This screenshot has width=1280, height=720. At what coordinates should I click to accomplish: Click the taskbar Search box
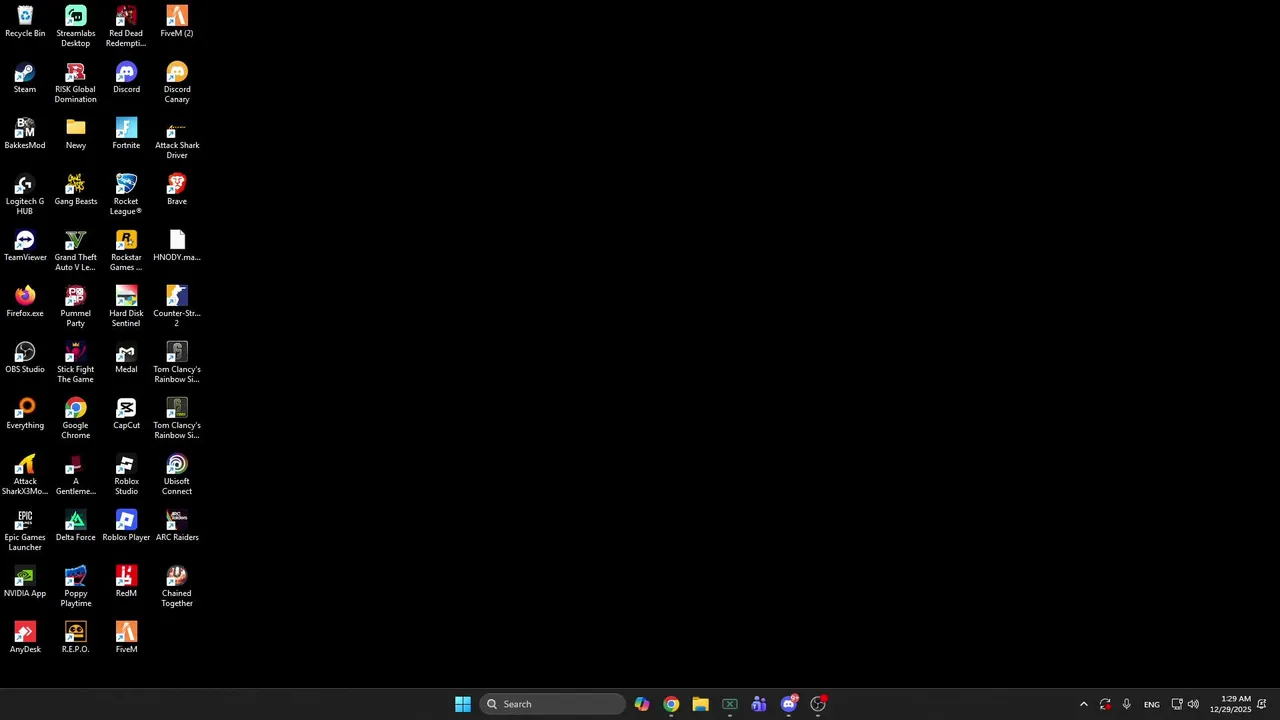click(x=552, y=704)
